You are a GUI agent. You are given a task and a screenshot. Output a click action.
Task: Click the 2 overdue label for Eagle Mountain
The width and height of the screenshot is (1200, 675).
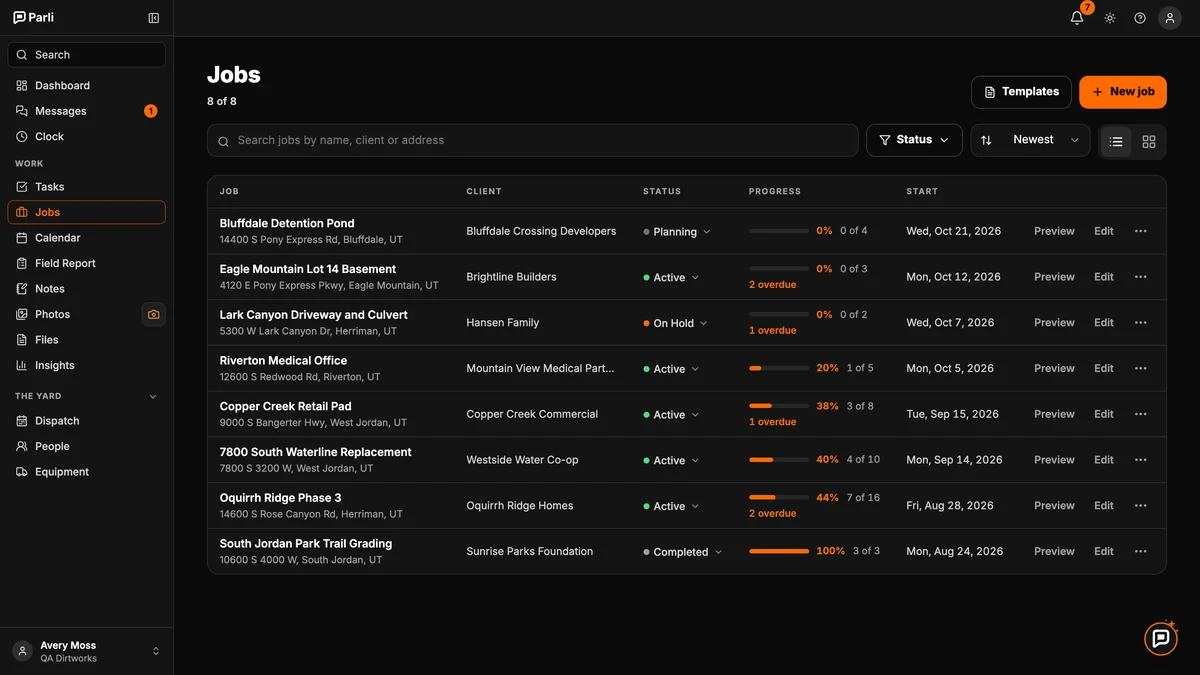click(x=773, y=285)
